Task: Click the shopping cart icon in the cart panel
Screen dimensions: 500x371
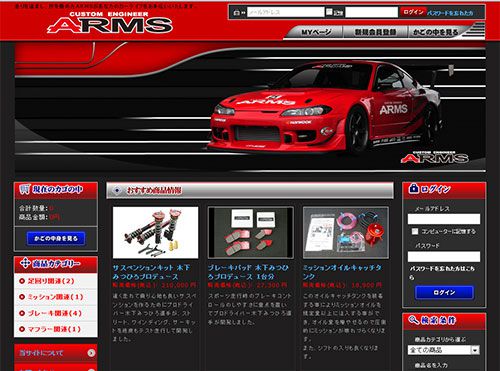Action: [25, 189]
